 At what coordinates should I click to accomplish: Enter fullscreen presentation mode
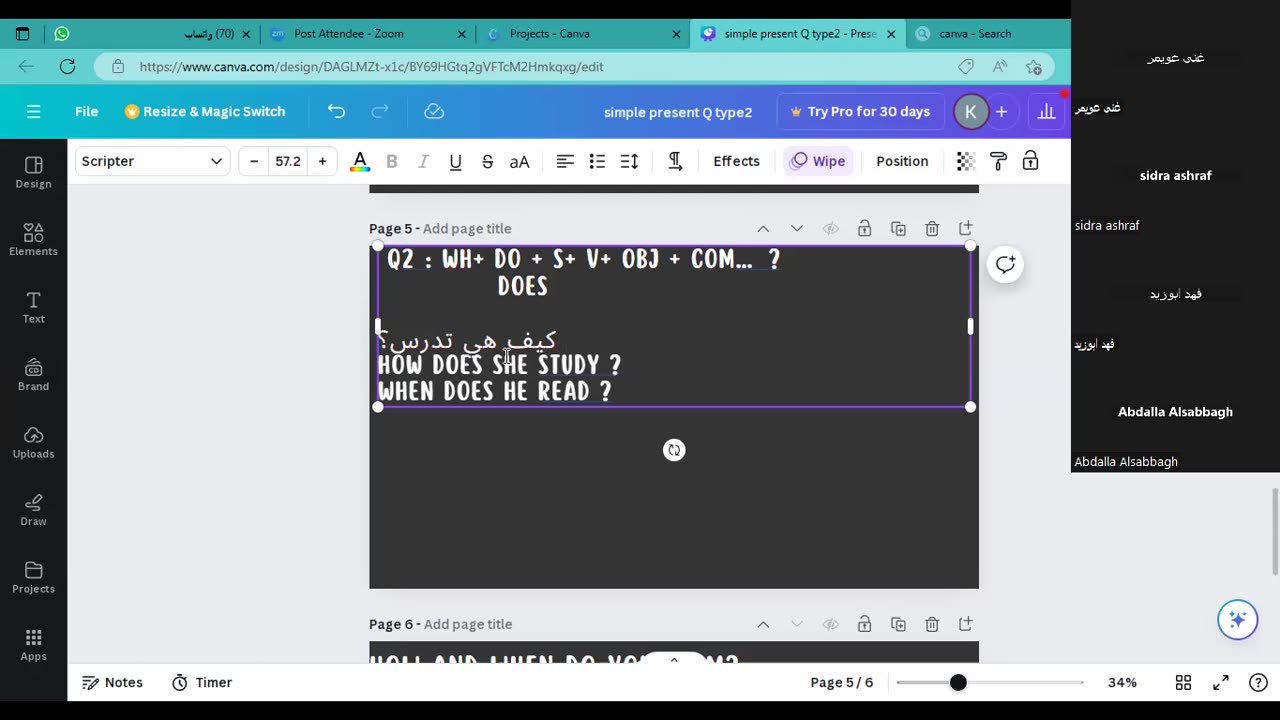tap(1221, 682)
